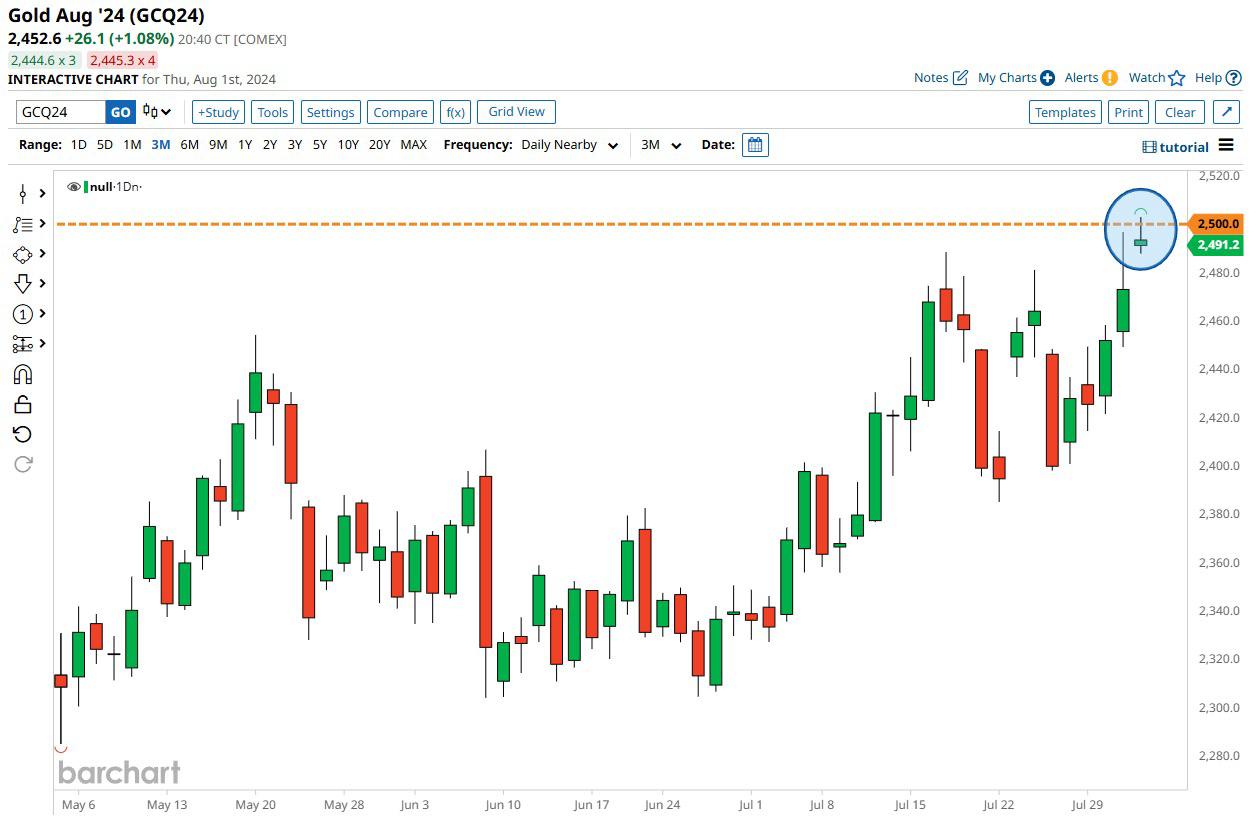Open chart Settings button

[331, 112]
